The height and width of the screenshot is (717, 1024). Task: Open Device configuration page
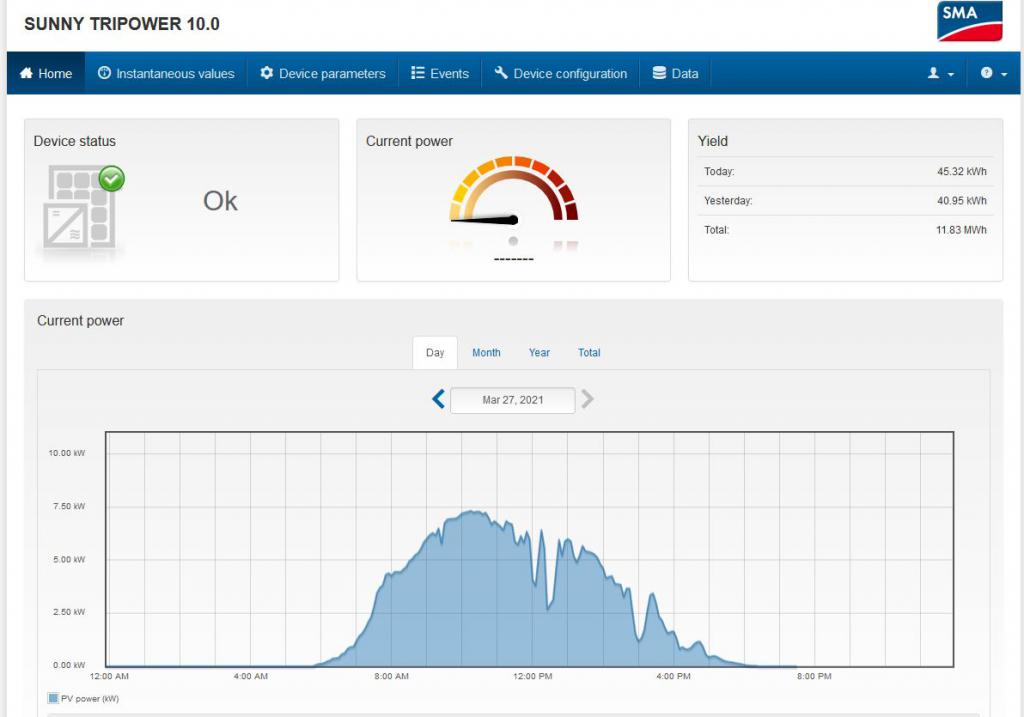pos(560,73)
